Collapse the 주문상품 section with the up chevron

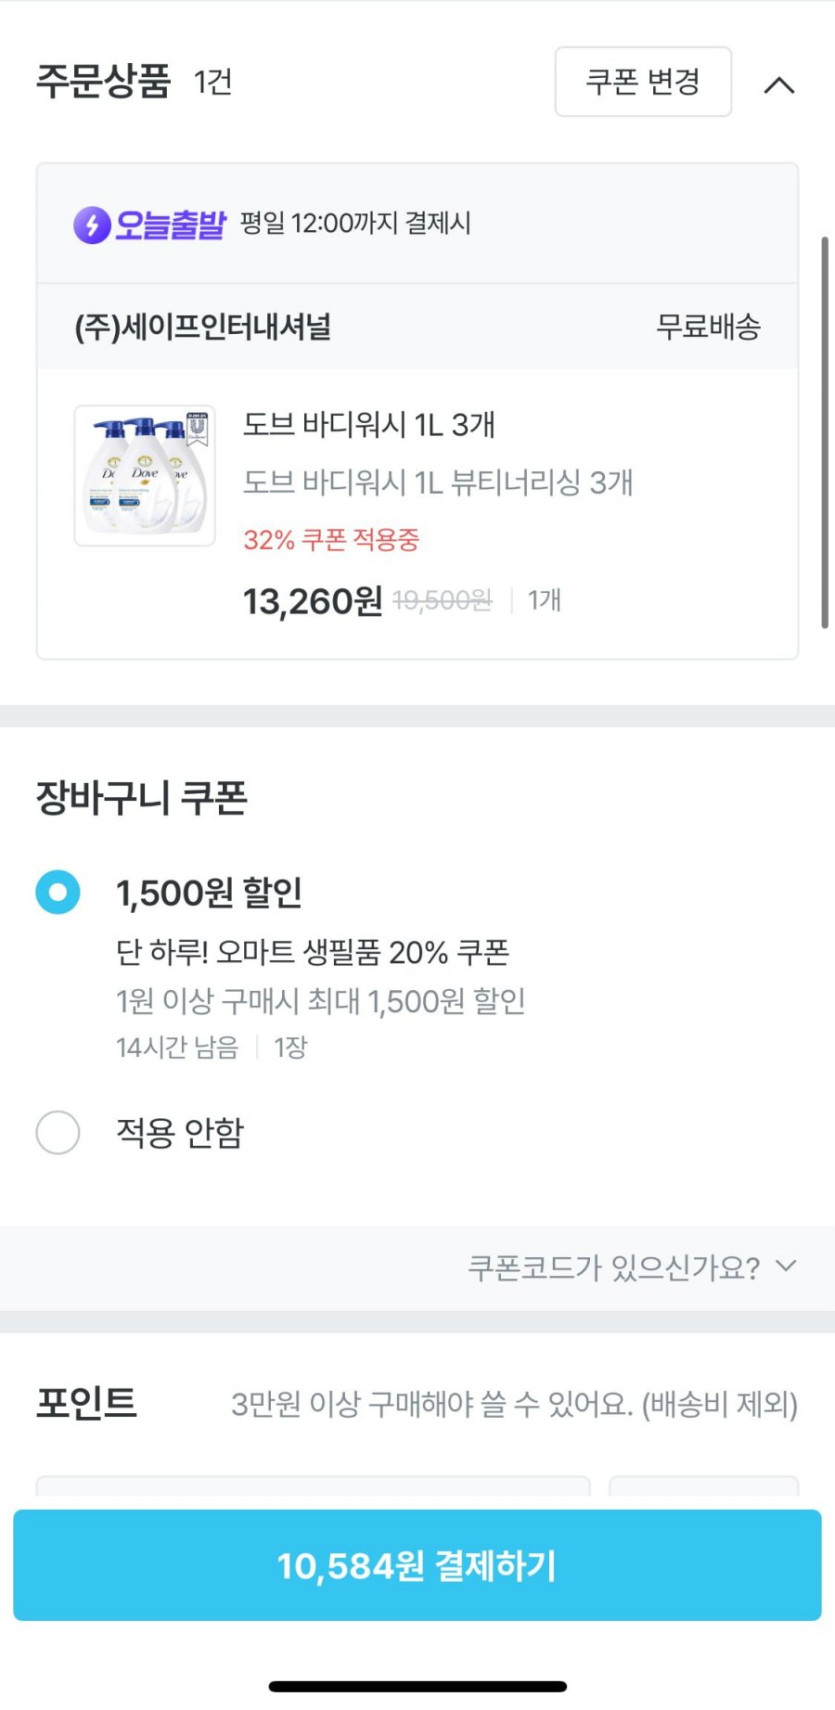[x=779, y=85]
